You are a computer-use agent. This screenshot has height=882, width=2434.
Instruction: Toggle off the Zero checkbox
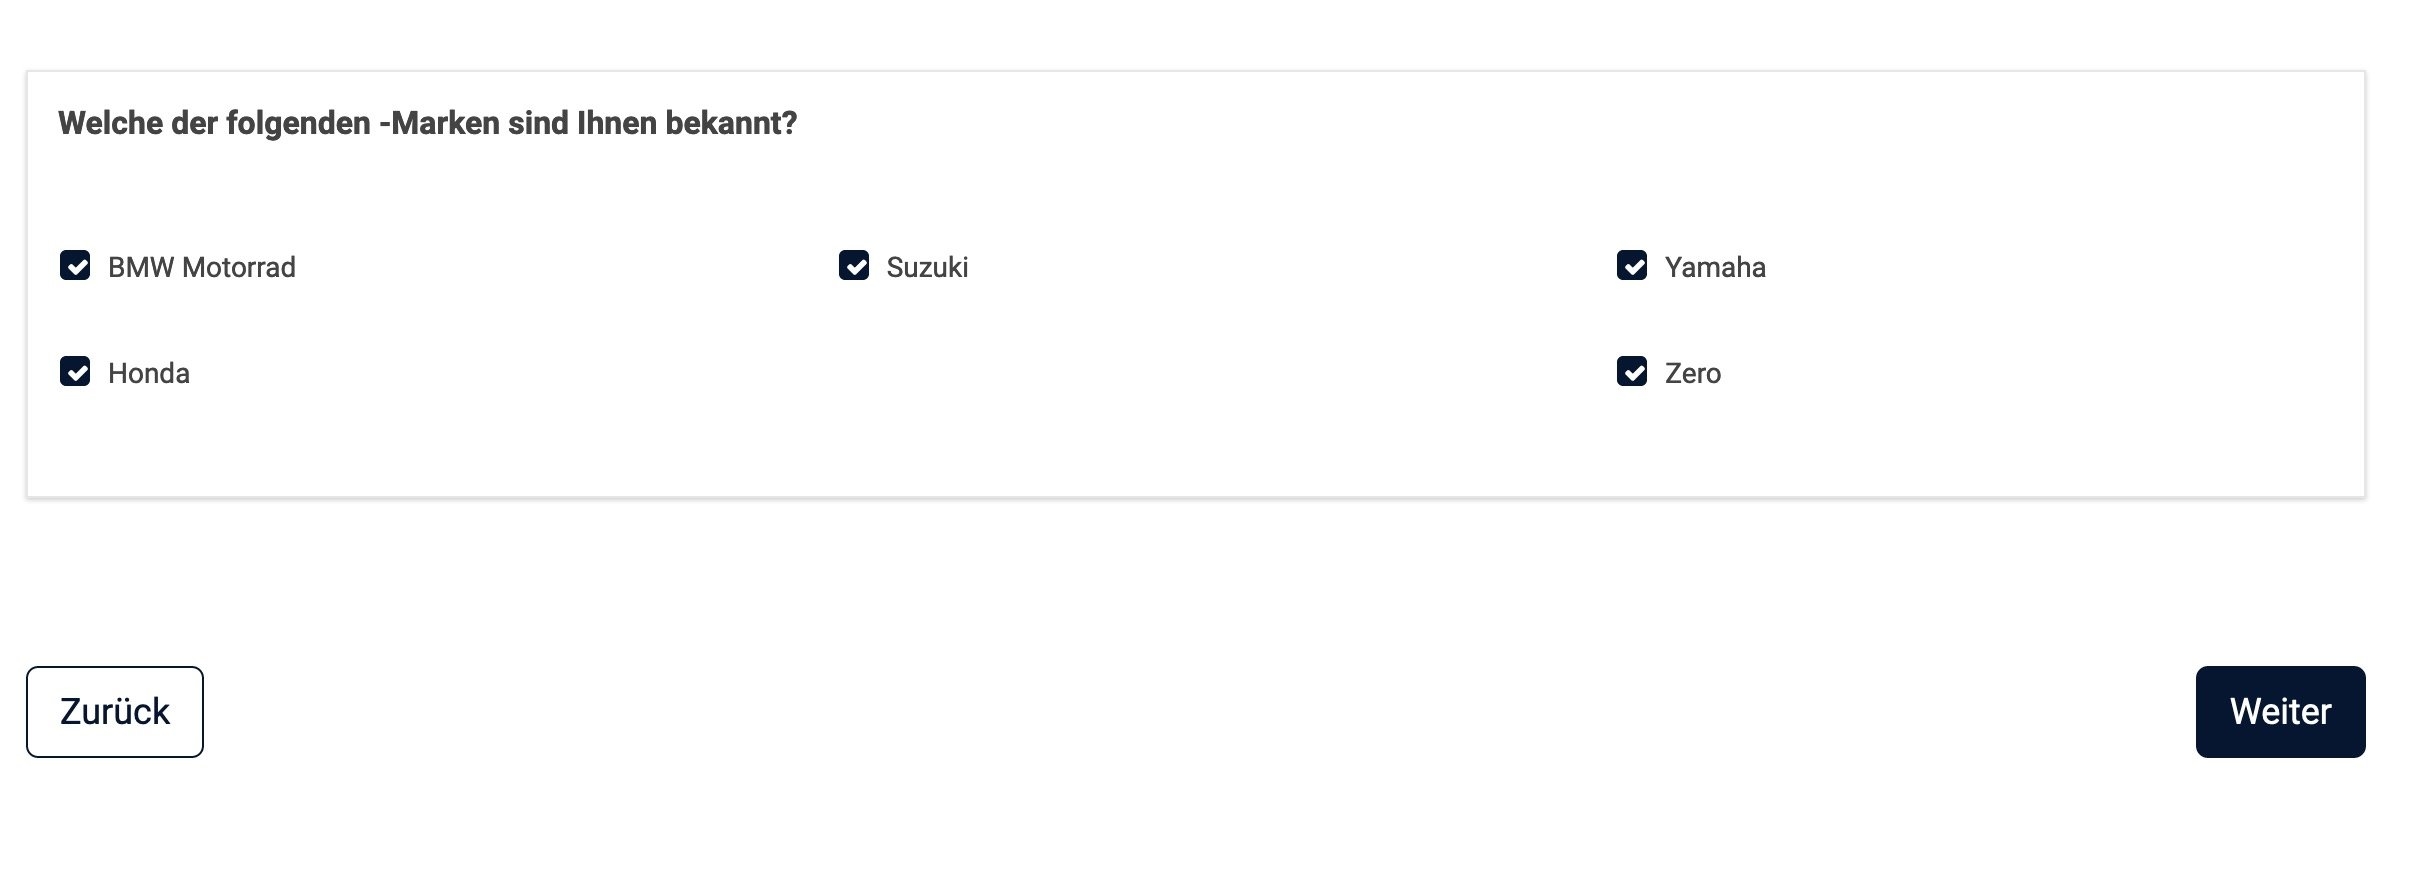(x=1632, y=372)
